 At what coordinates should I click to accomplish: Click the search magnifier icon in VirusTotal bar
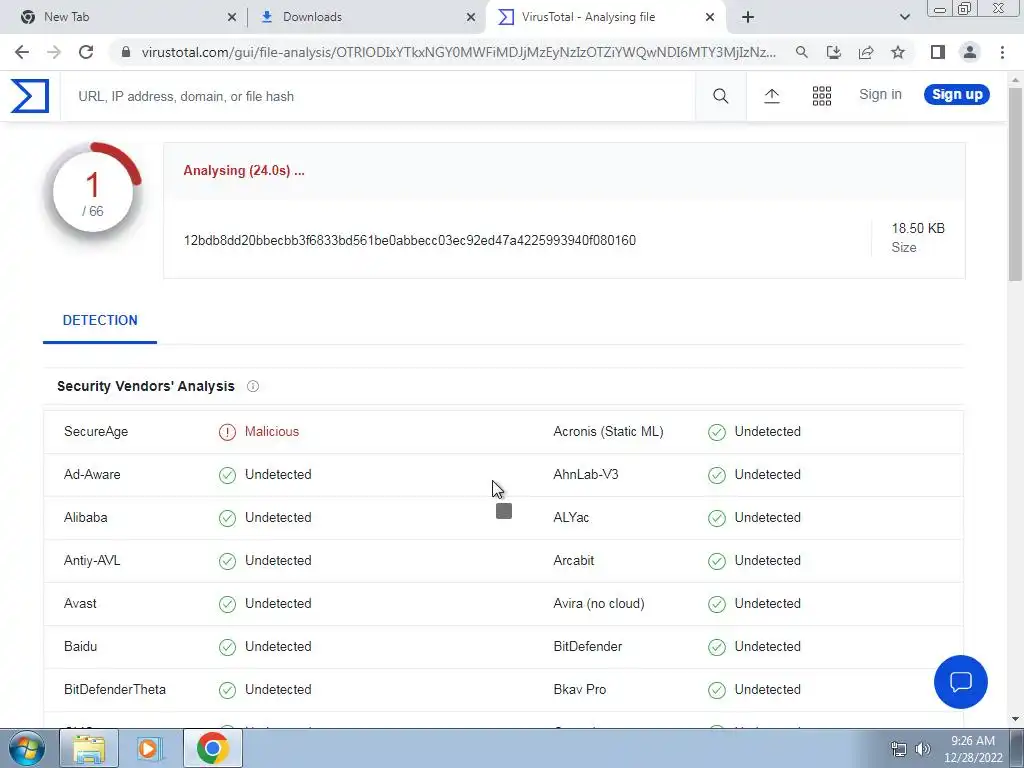pyautogui.click(x=720, y=96)
